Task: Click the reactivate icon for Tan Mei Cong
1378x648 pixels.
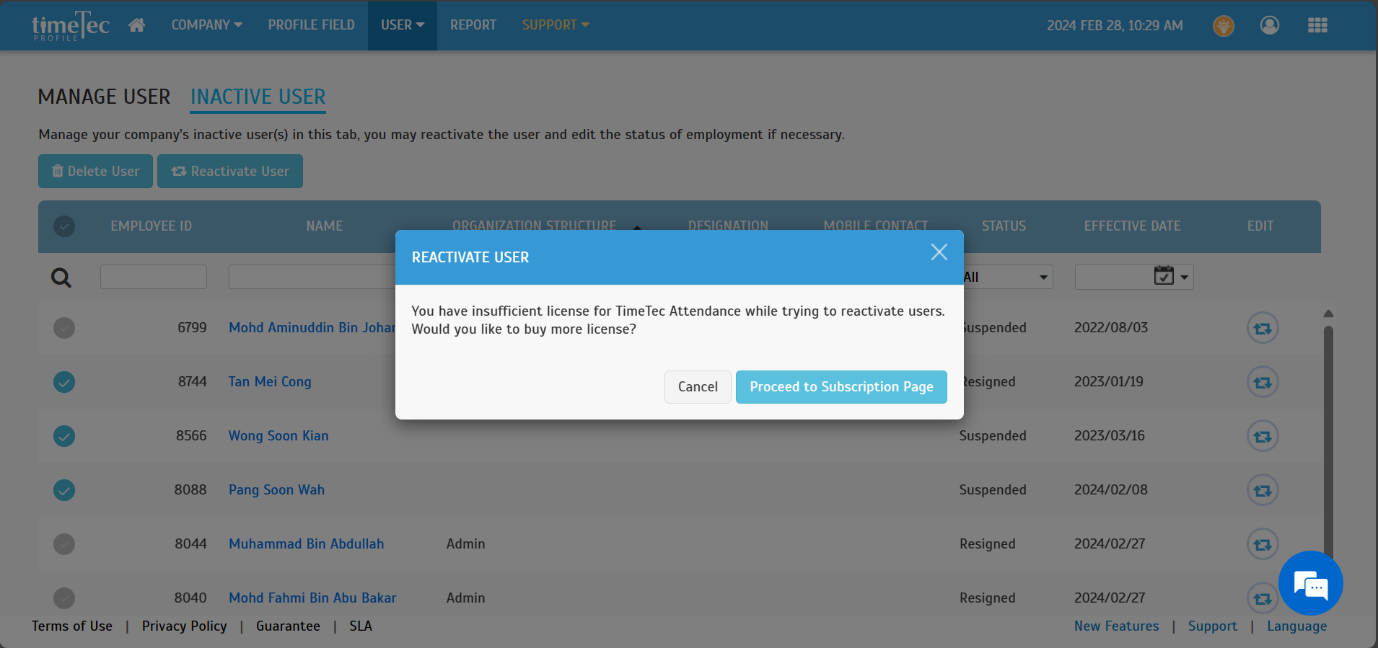Action: [1262, 382]
